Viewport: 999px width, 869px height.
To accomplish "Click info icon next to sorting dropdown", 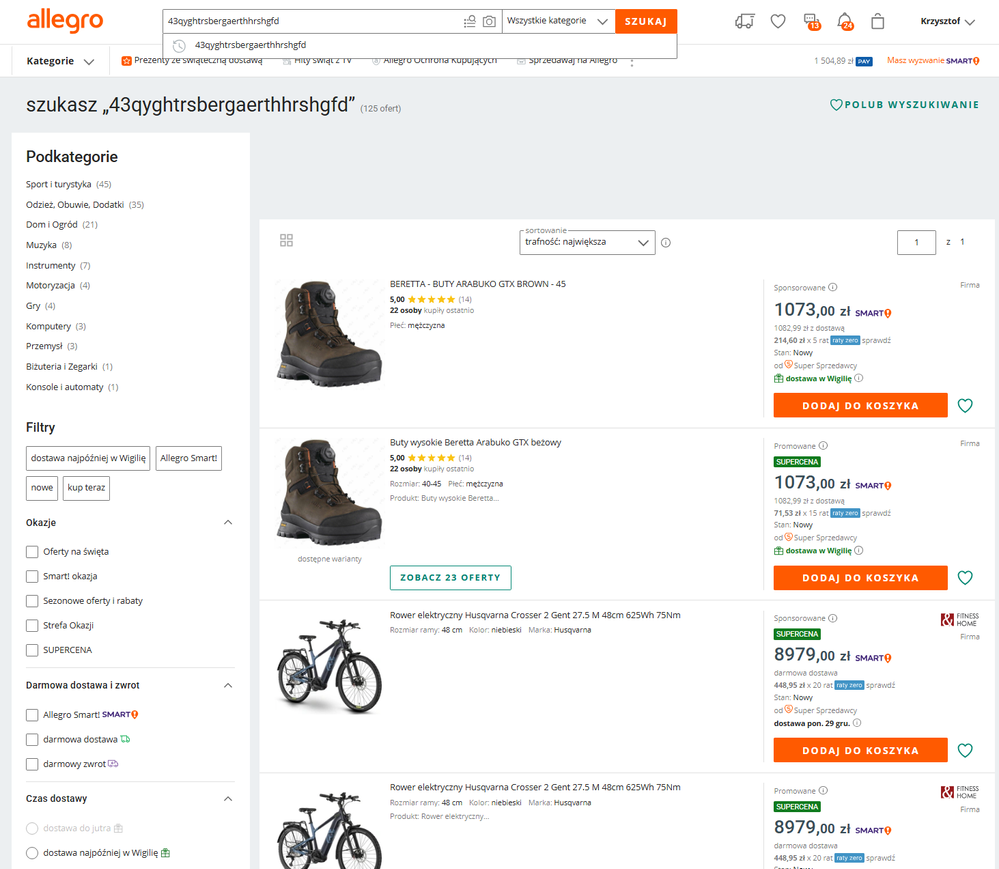I will coord(666,242).
